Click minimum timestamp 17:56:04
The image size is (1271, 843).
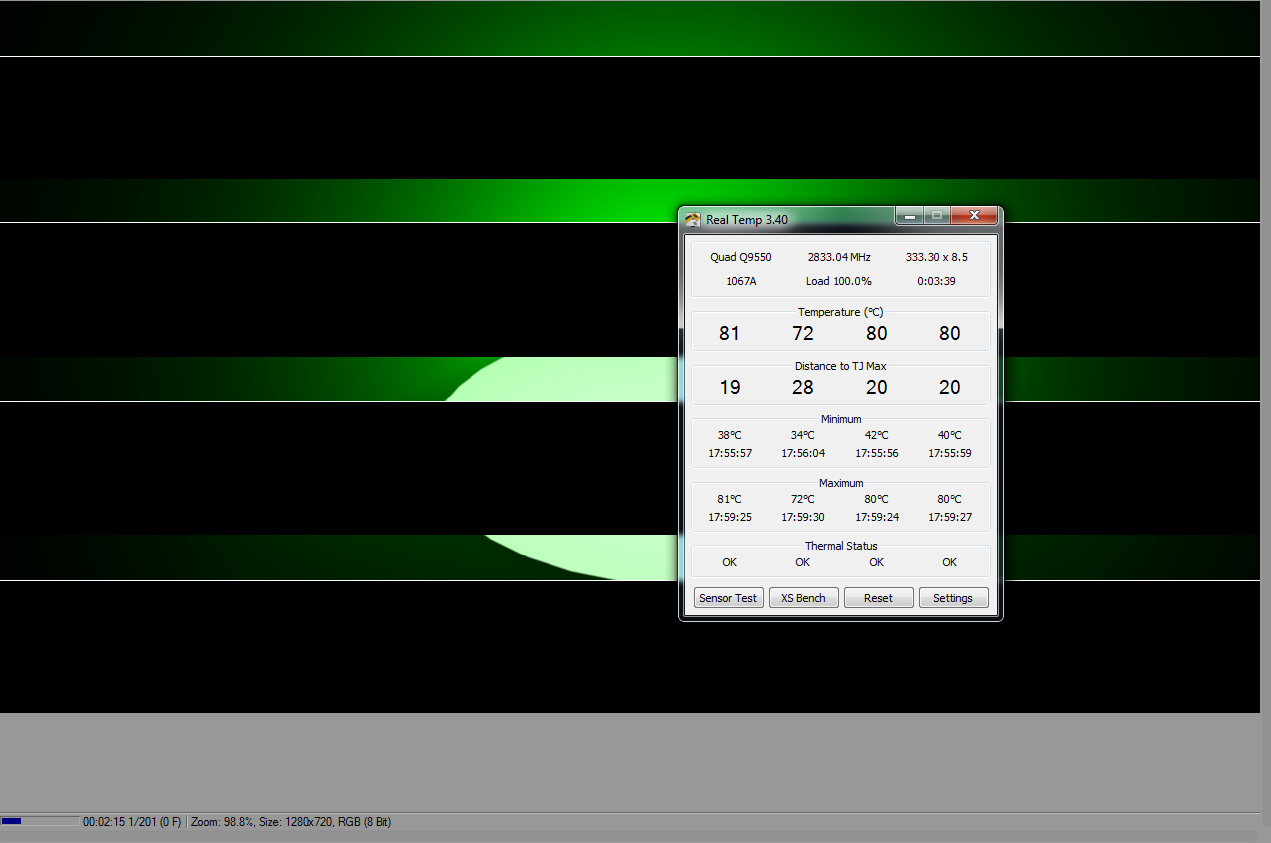click(x=803, y=453)
